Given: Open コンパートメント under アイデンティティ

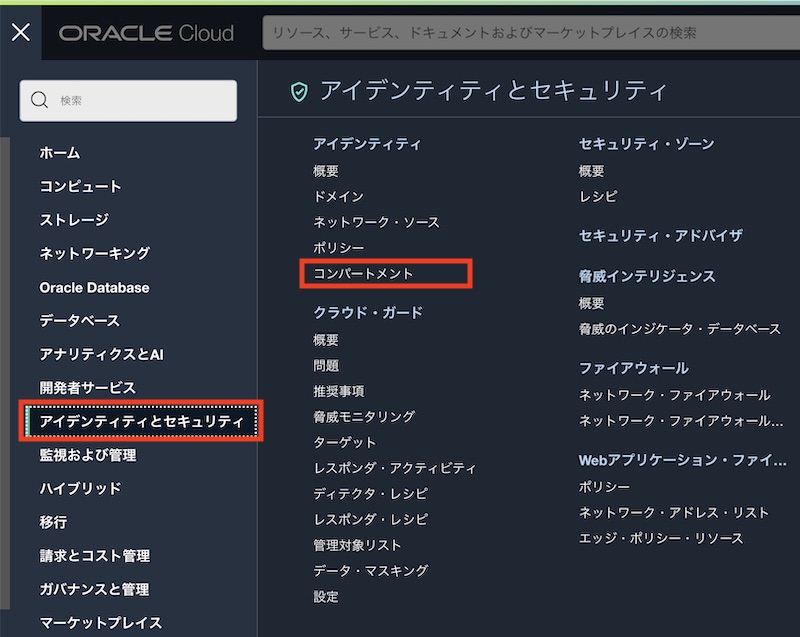Looking at the screenshot, I should tap(364, 273).
